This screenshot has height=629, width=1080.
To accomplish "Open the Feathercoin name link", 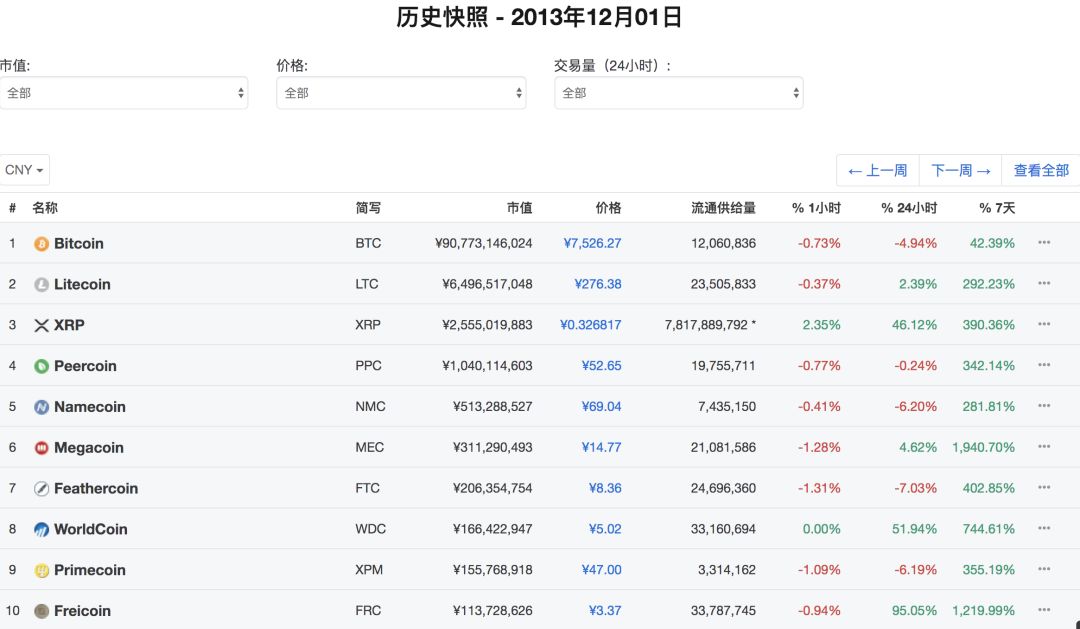I will tap(96, 488).
